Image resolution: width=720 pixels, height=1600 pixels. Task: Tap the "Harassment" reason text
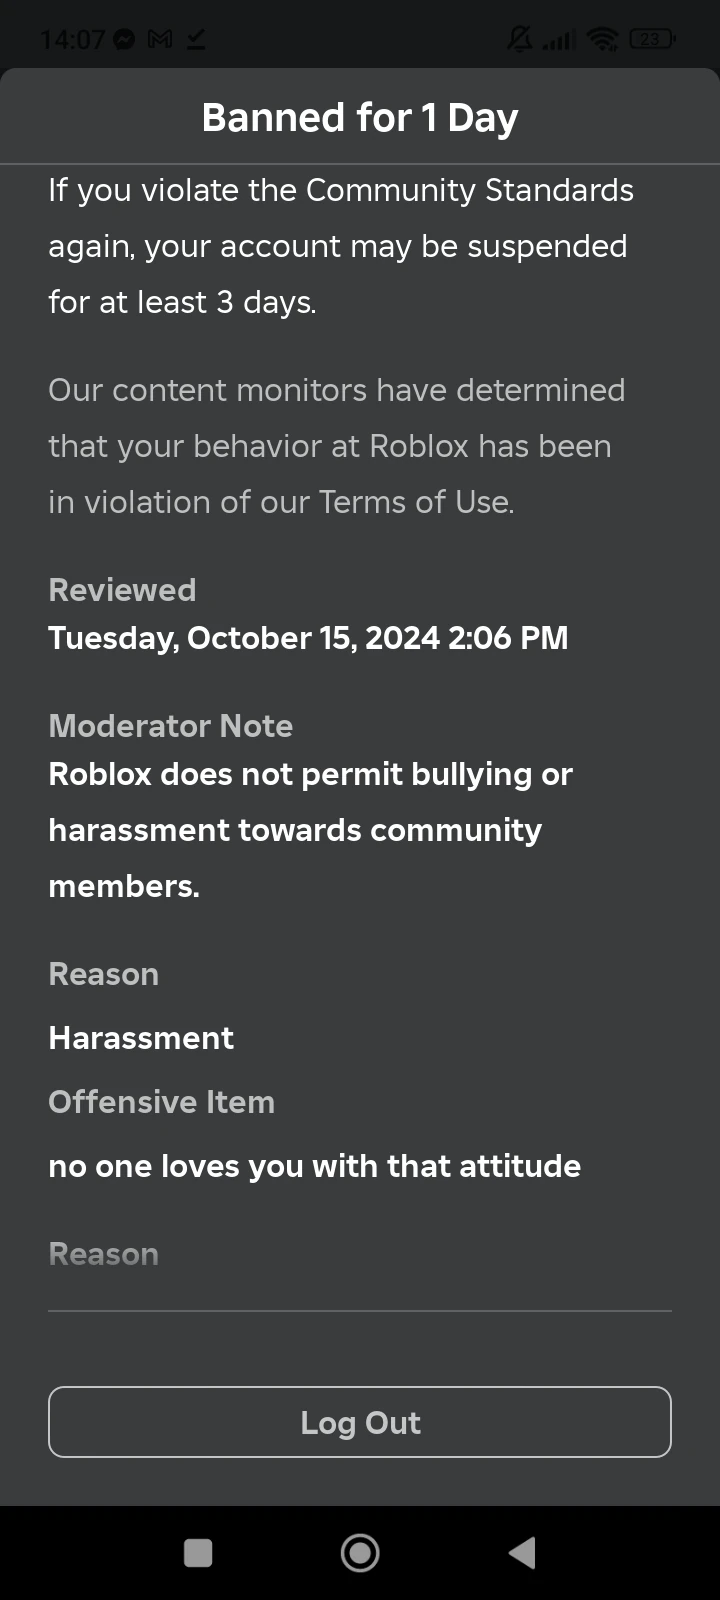click(141, 1038)
